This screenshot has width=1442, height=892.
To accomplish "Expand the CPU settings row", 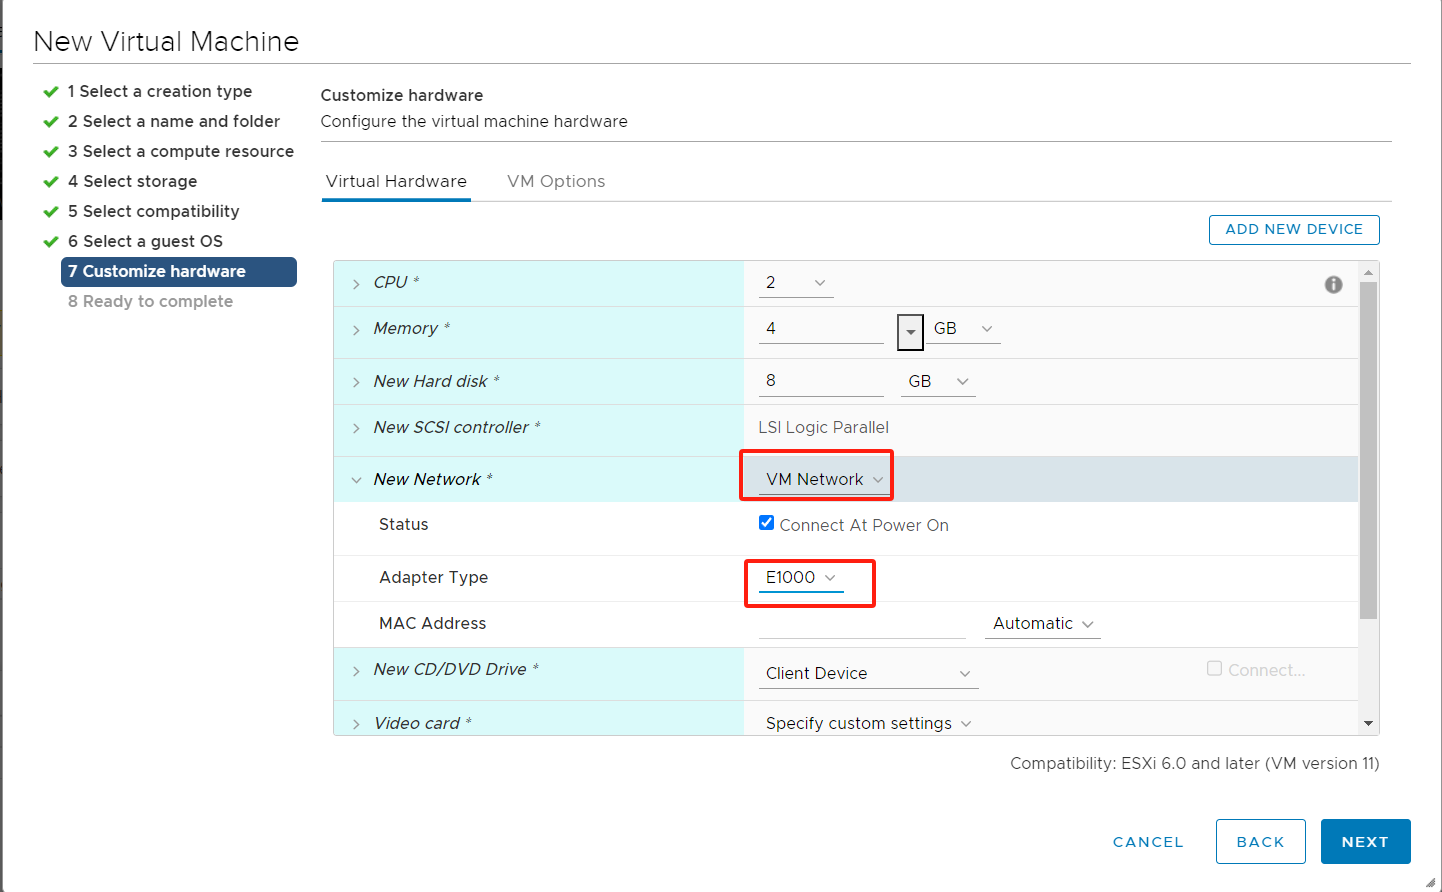I will pyautogui.click(x=356, y=284).
